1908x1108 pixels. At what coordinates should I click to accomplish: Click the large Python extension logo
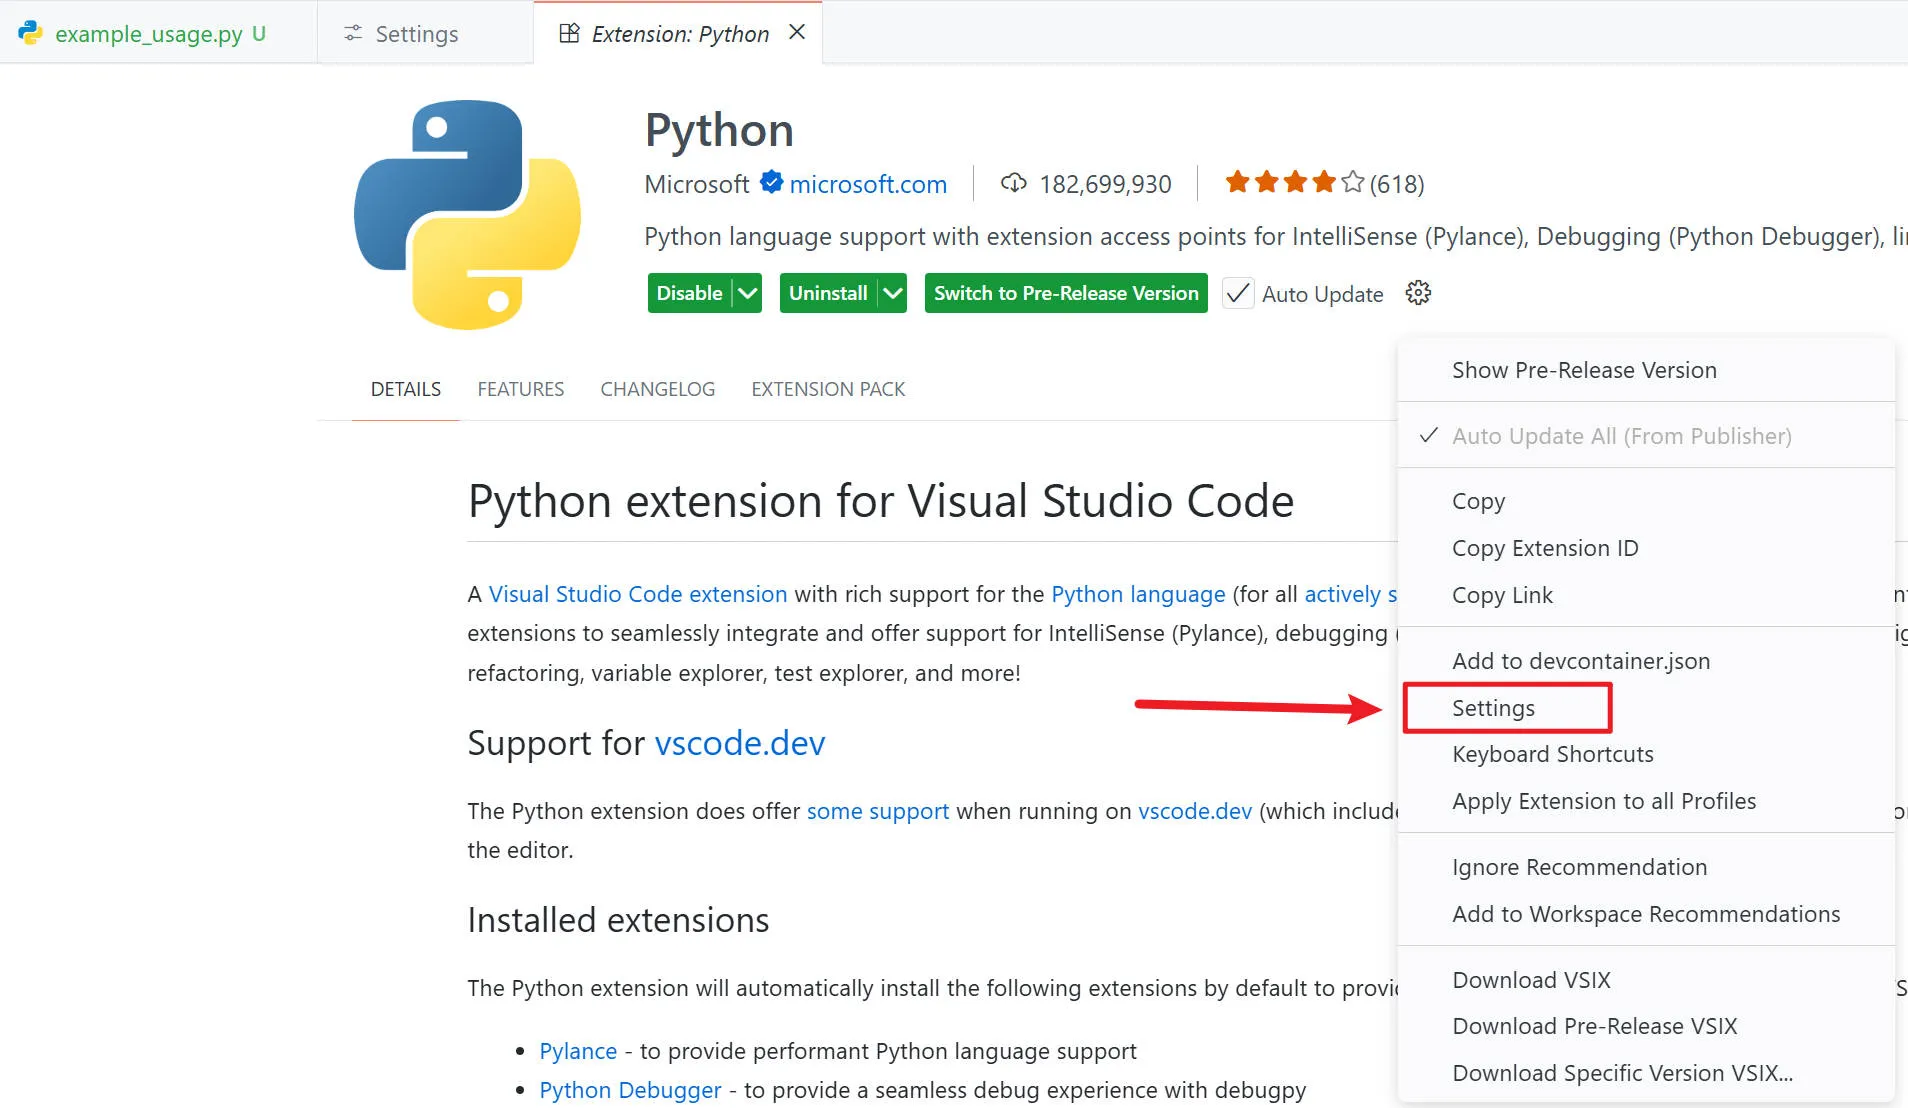(x=467, y=214)
